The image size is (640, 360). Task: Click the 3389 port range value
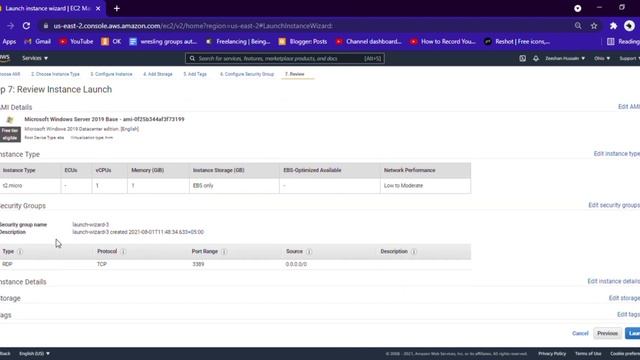coord(198,264)
